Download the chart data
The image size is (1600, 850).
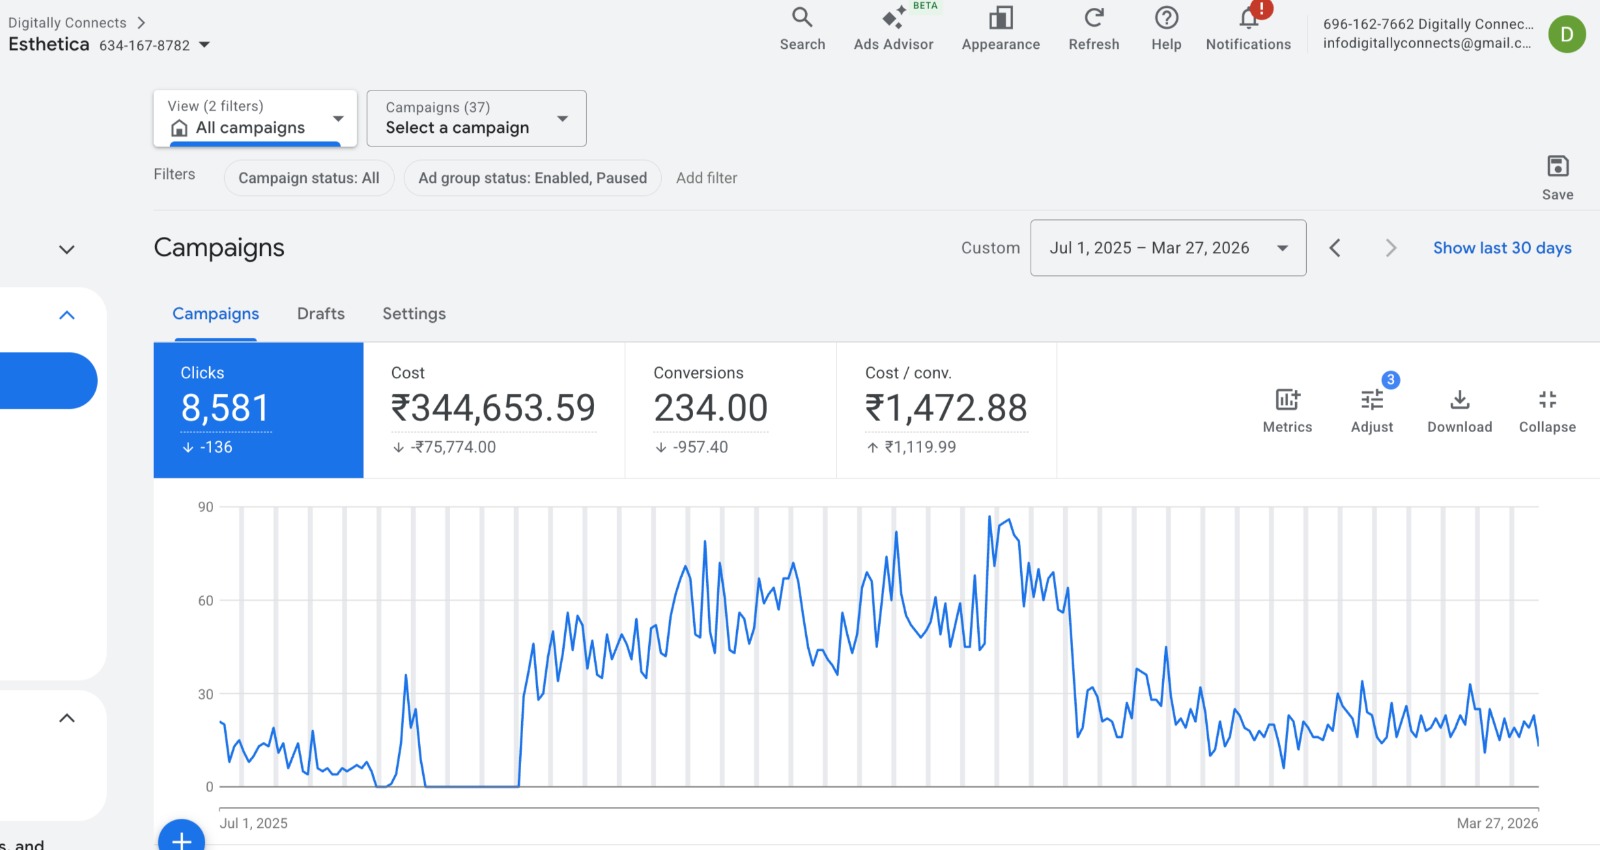[x=1459, y=411]
